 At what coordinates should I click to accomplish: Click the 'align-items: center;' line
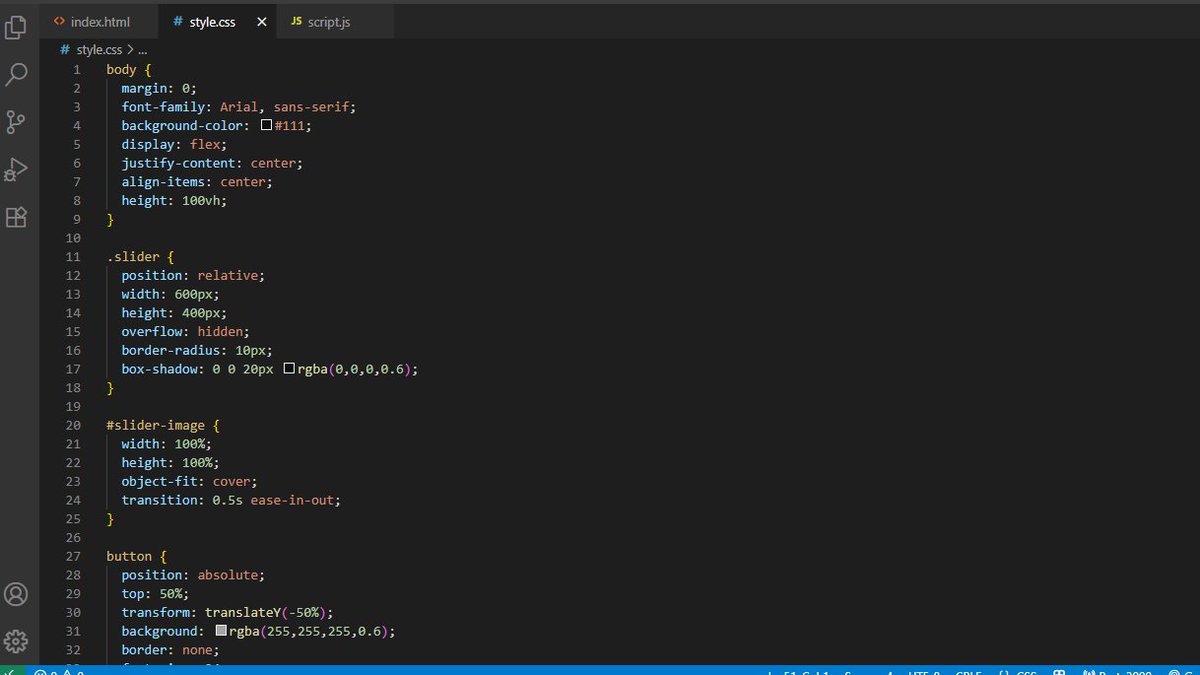197,182
